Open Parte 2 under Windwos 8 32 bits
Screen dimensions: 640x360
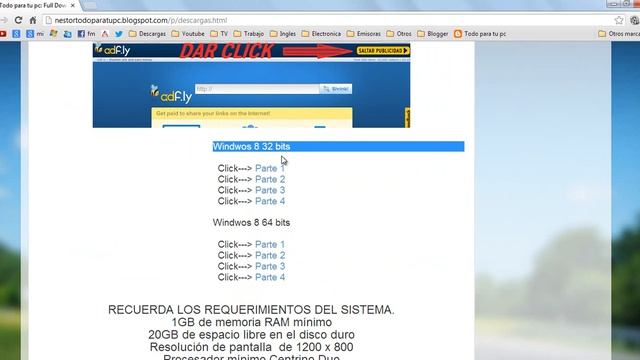pyautogui.click(x=270, y=179)
